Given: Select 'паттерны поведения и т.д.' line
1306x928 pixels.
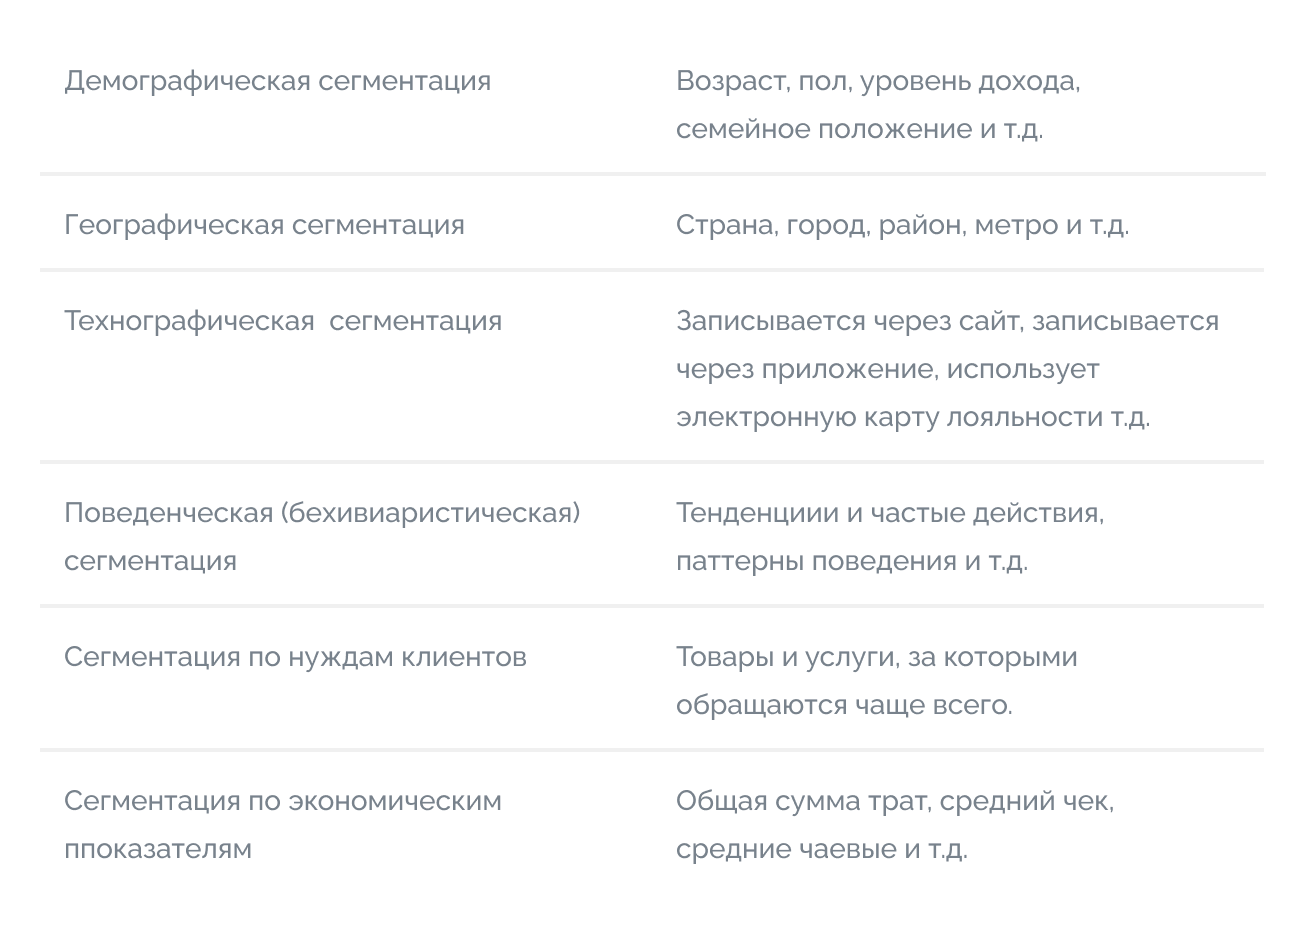Looking at the screenshot, I should 852,561.
